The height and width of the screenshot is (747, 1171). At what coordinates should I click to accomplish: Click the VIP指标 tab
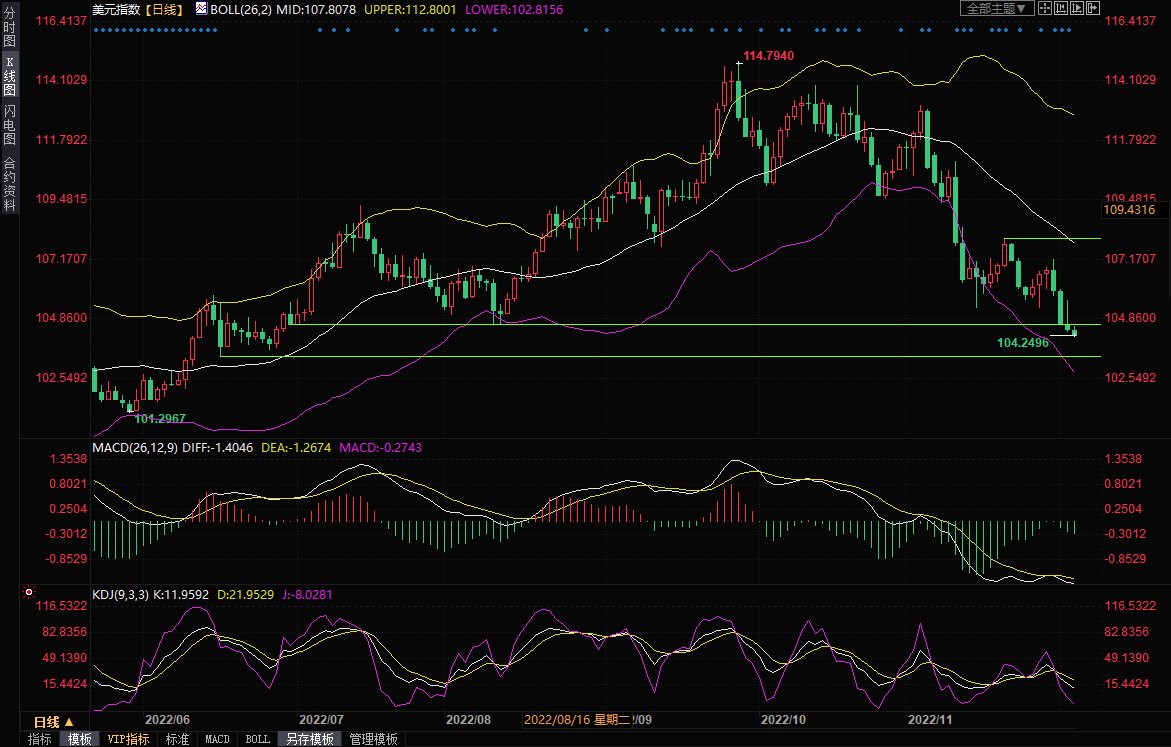click(129, 739)
